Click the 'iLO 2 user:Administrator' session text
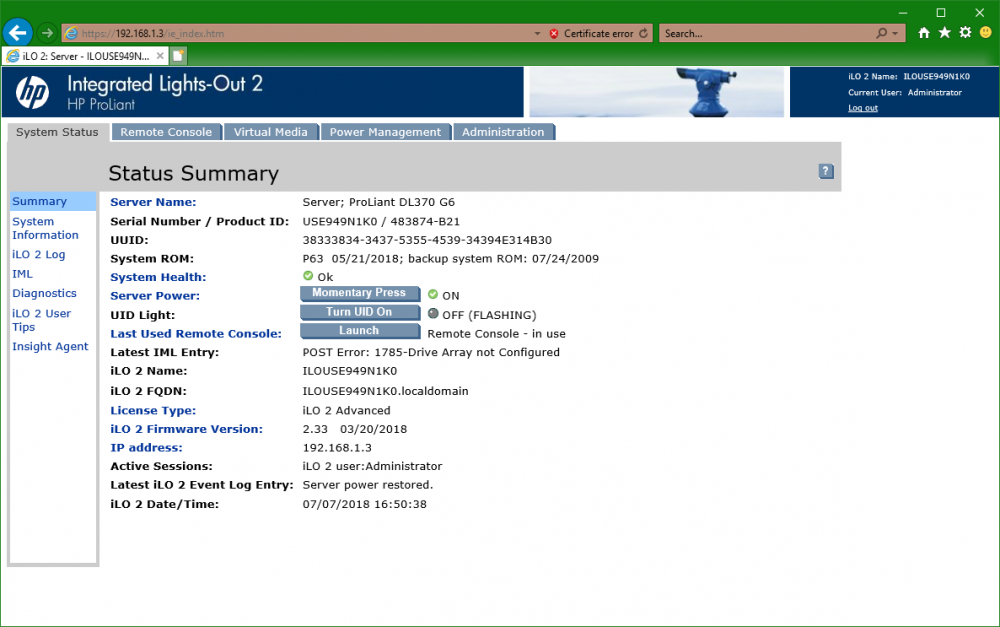The width and height of the screenshot is (1000, 627). 372,467
